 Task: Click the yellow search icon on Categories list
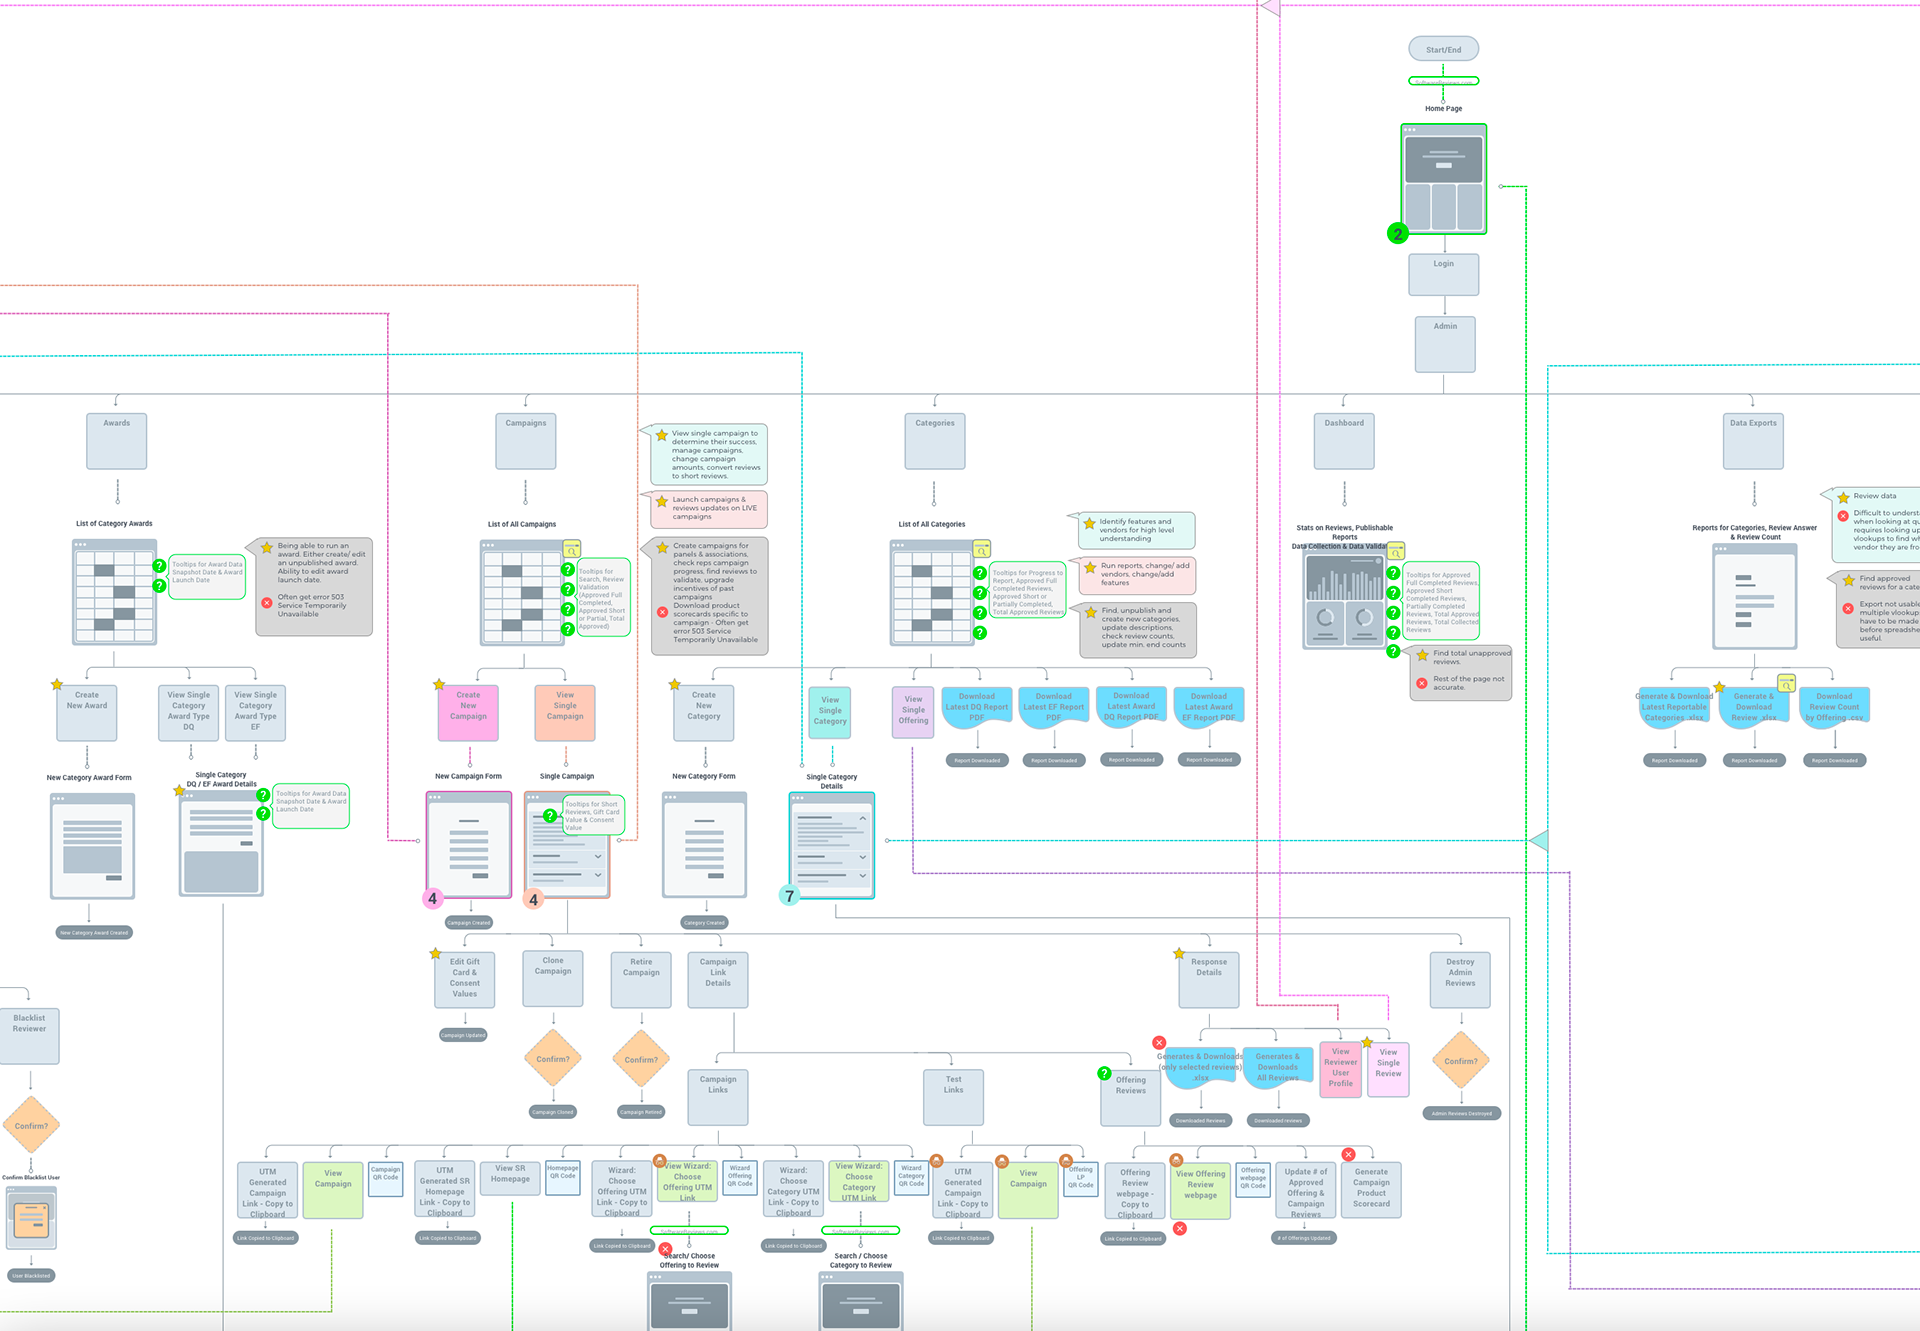click(x=981, y=550)
